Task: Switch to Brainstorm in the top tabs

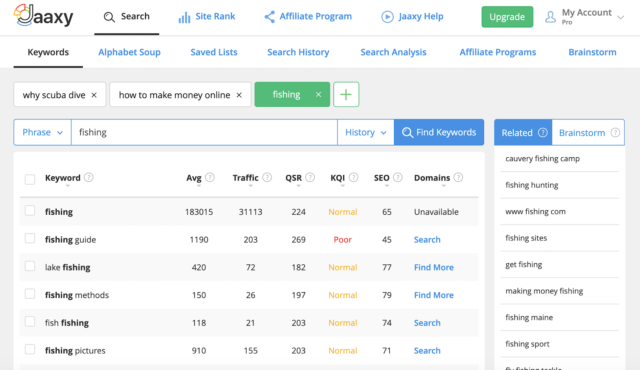Action: [x=593, y=52]
